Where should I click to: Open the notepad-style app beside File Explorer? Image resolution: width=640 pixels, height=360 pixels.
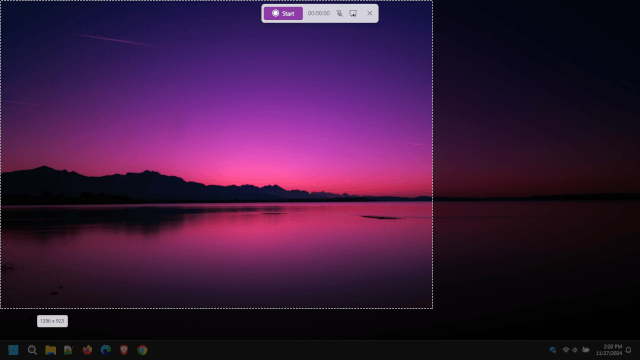69,350
